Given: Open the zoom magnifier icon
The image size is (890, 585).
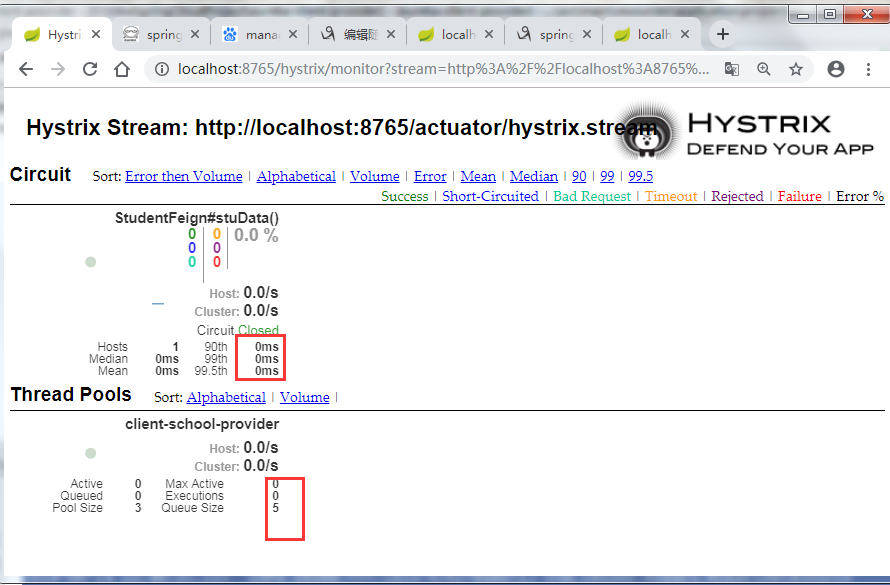Looking at the screenshot, I should click(x=763, y=69).
